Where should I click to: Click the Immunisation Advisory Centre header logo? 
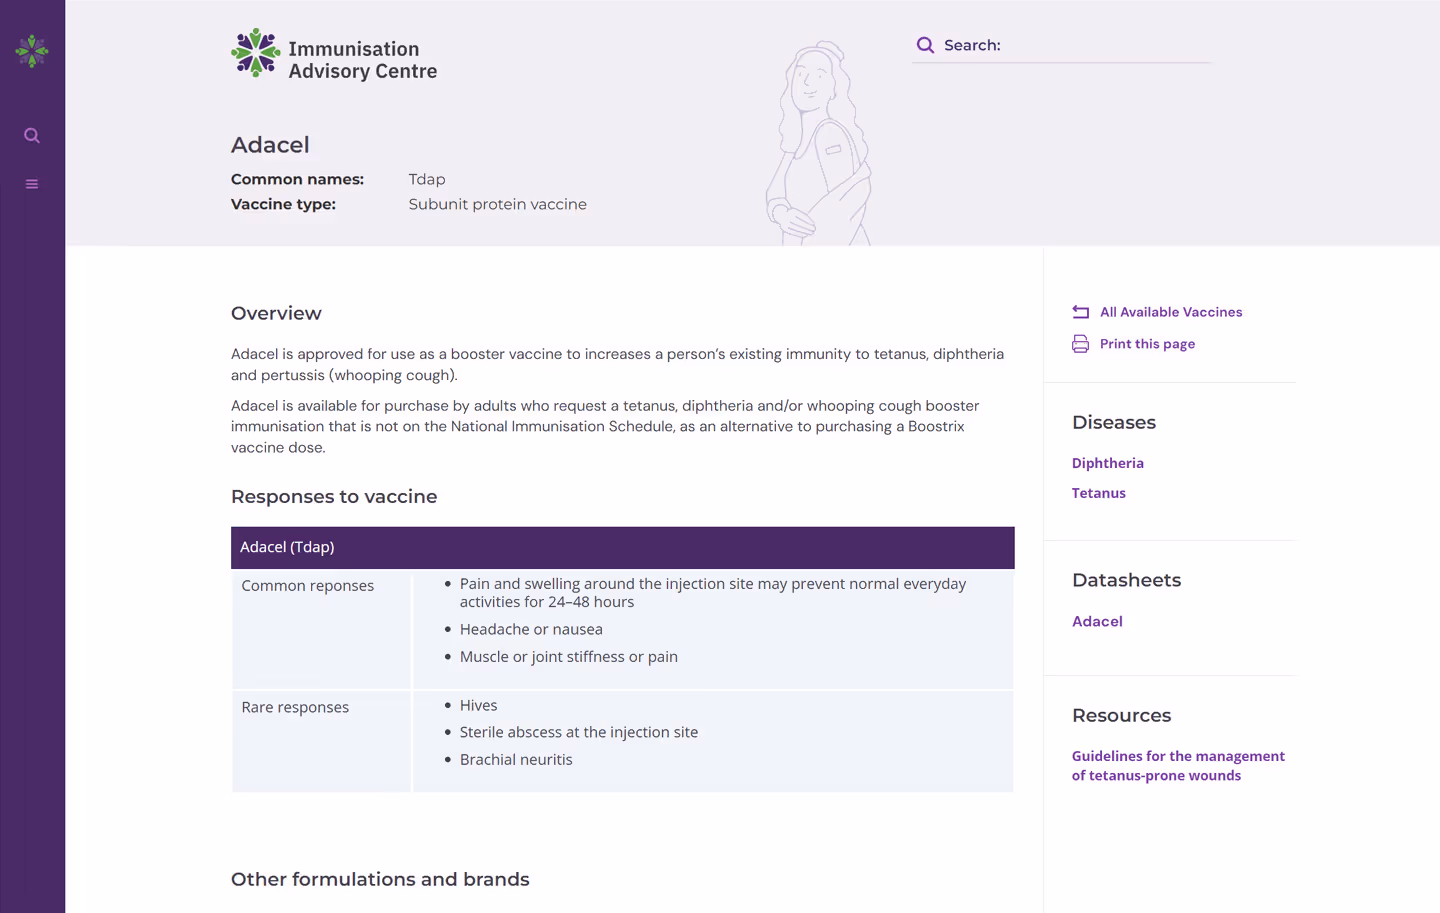[x=334, y=54]
